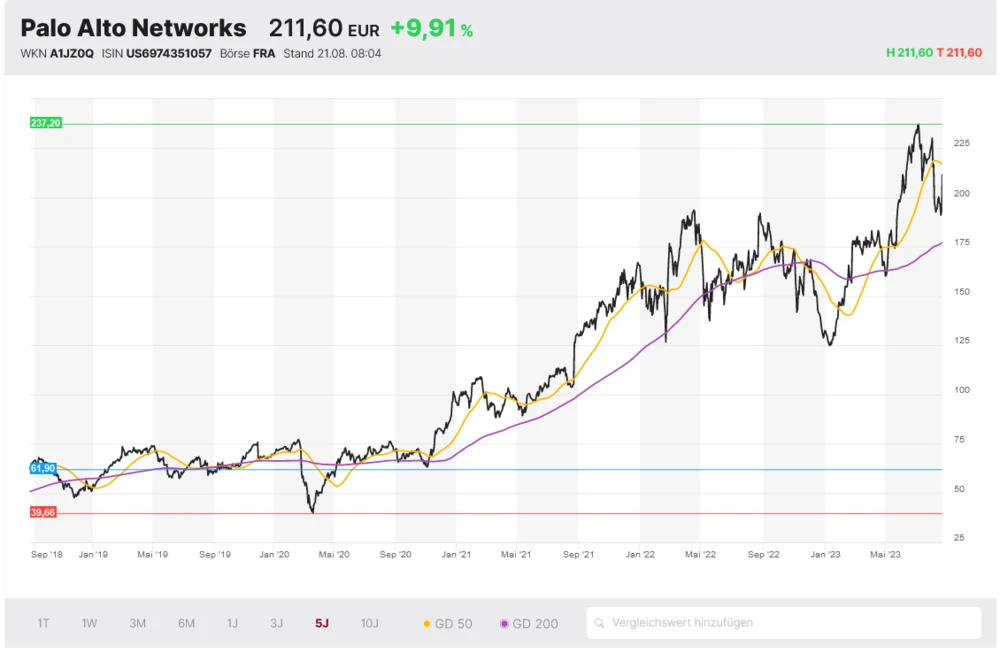This screenshot has height=653, width=1000.
Task: Click the +9,91 % change value
Action: (x=432, y=28)
